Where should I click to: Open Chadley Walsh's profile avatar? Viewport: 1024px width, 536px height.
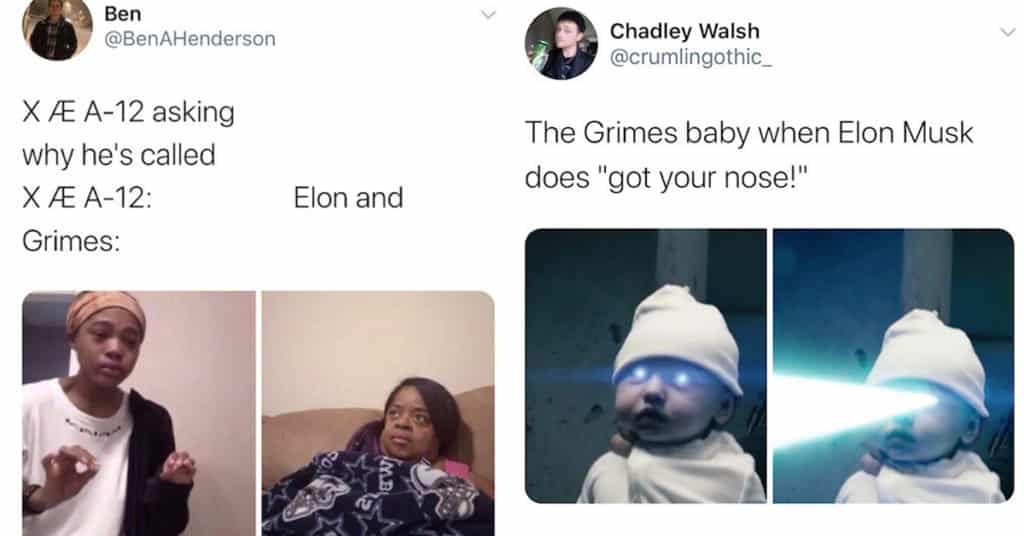pyautogui.click(x=561, y=44)
